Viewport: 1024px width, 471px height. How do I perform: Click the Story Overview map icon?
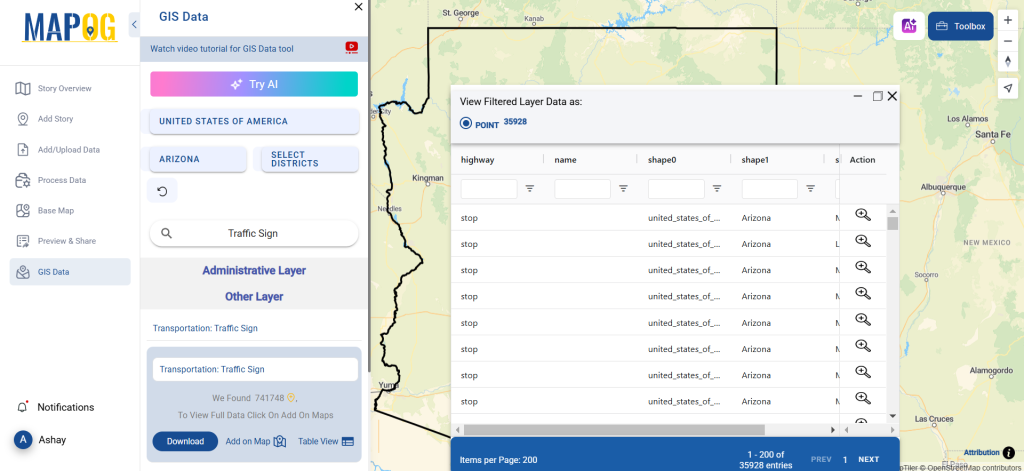pos(23,88)
